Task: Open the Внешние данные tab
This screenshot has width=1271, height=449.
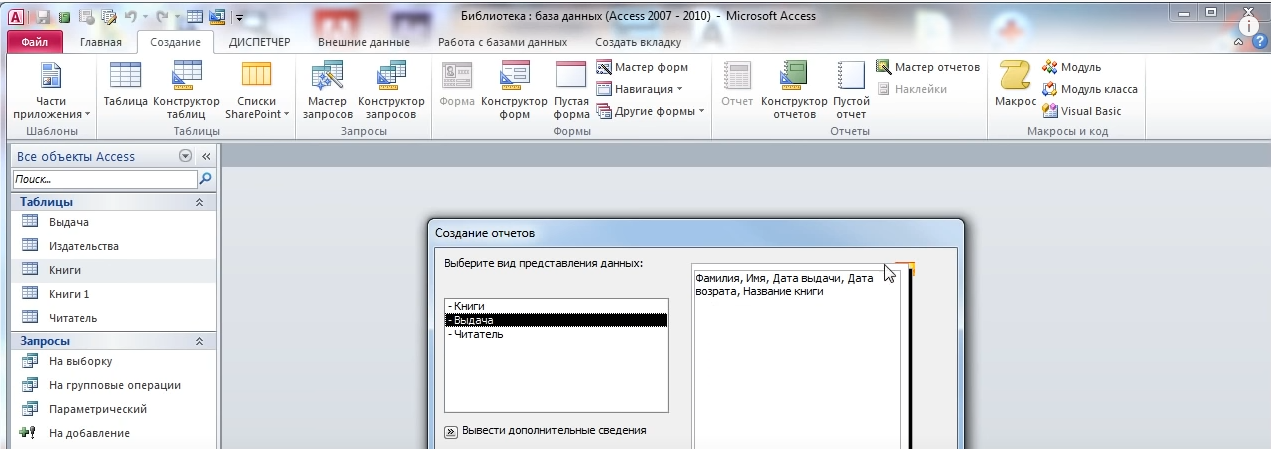Action: tap(364, 42)
